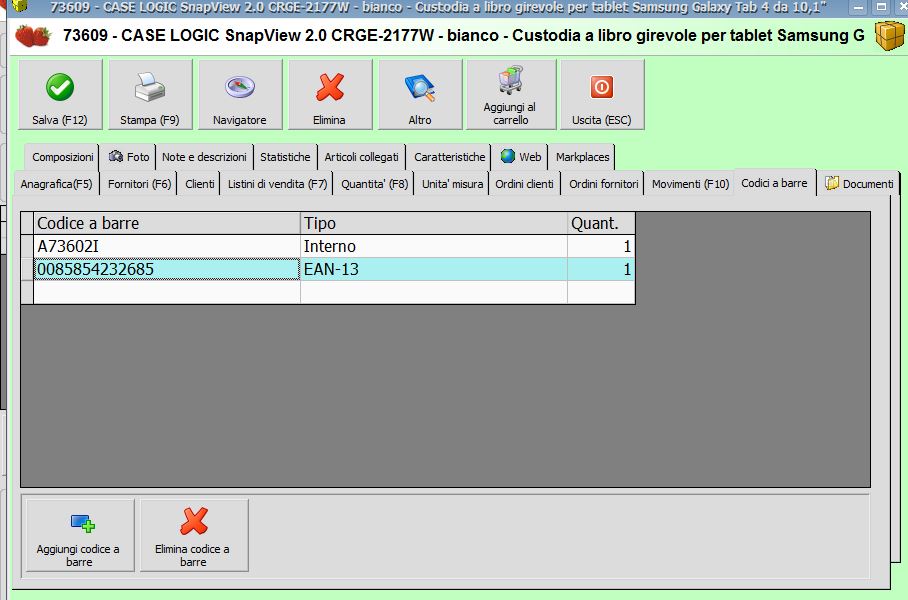Viewport: 908px width, 600px height.
Task: Click Elimina codice a barre button
Action: tap(194, 535)
